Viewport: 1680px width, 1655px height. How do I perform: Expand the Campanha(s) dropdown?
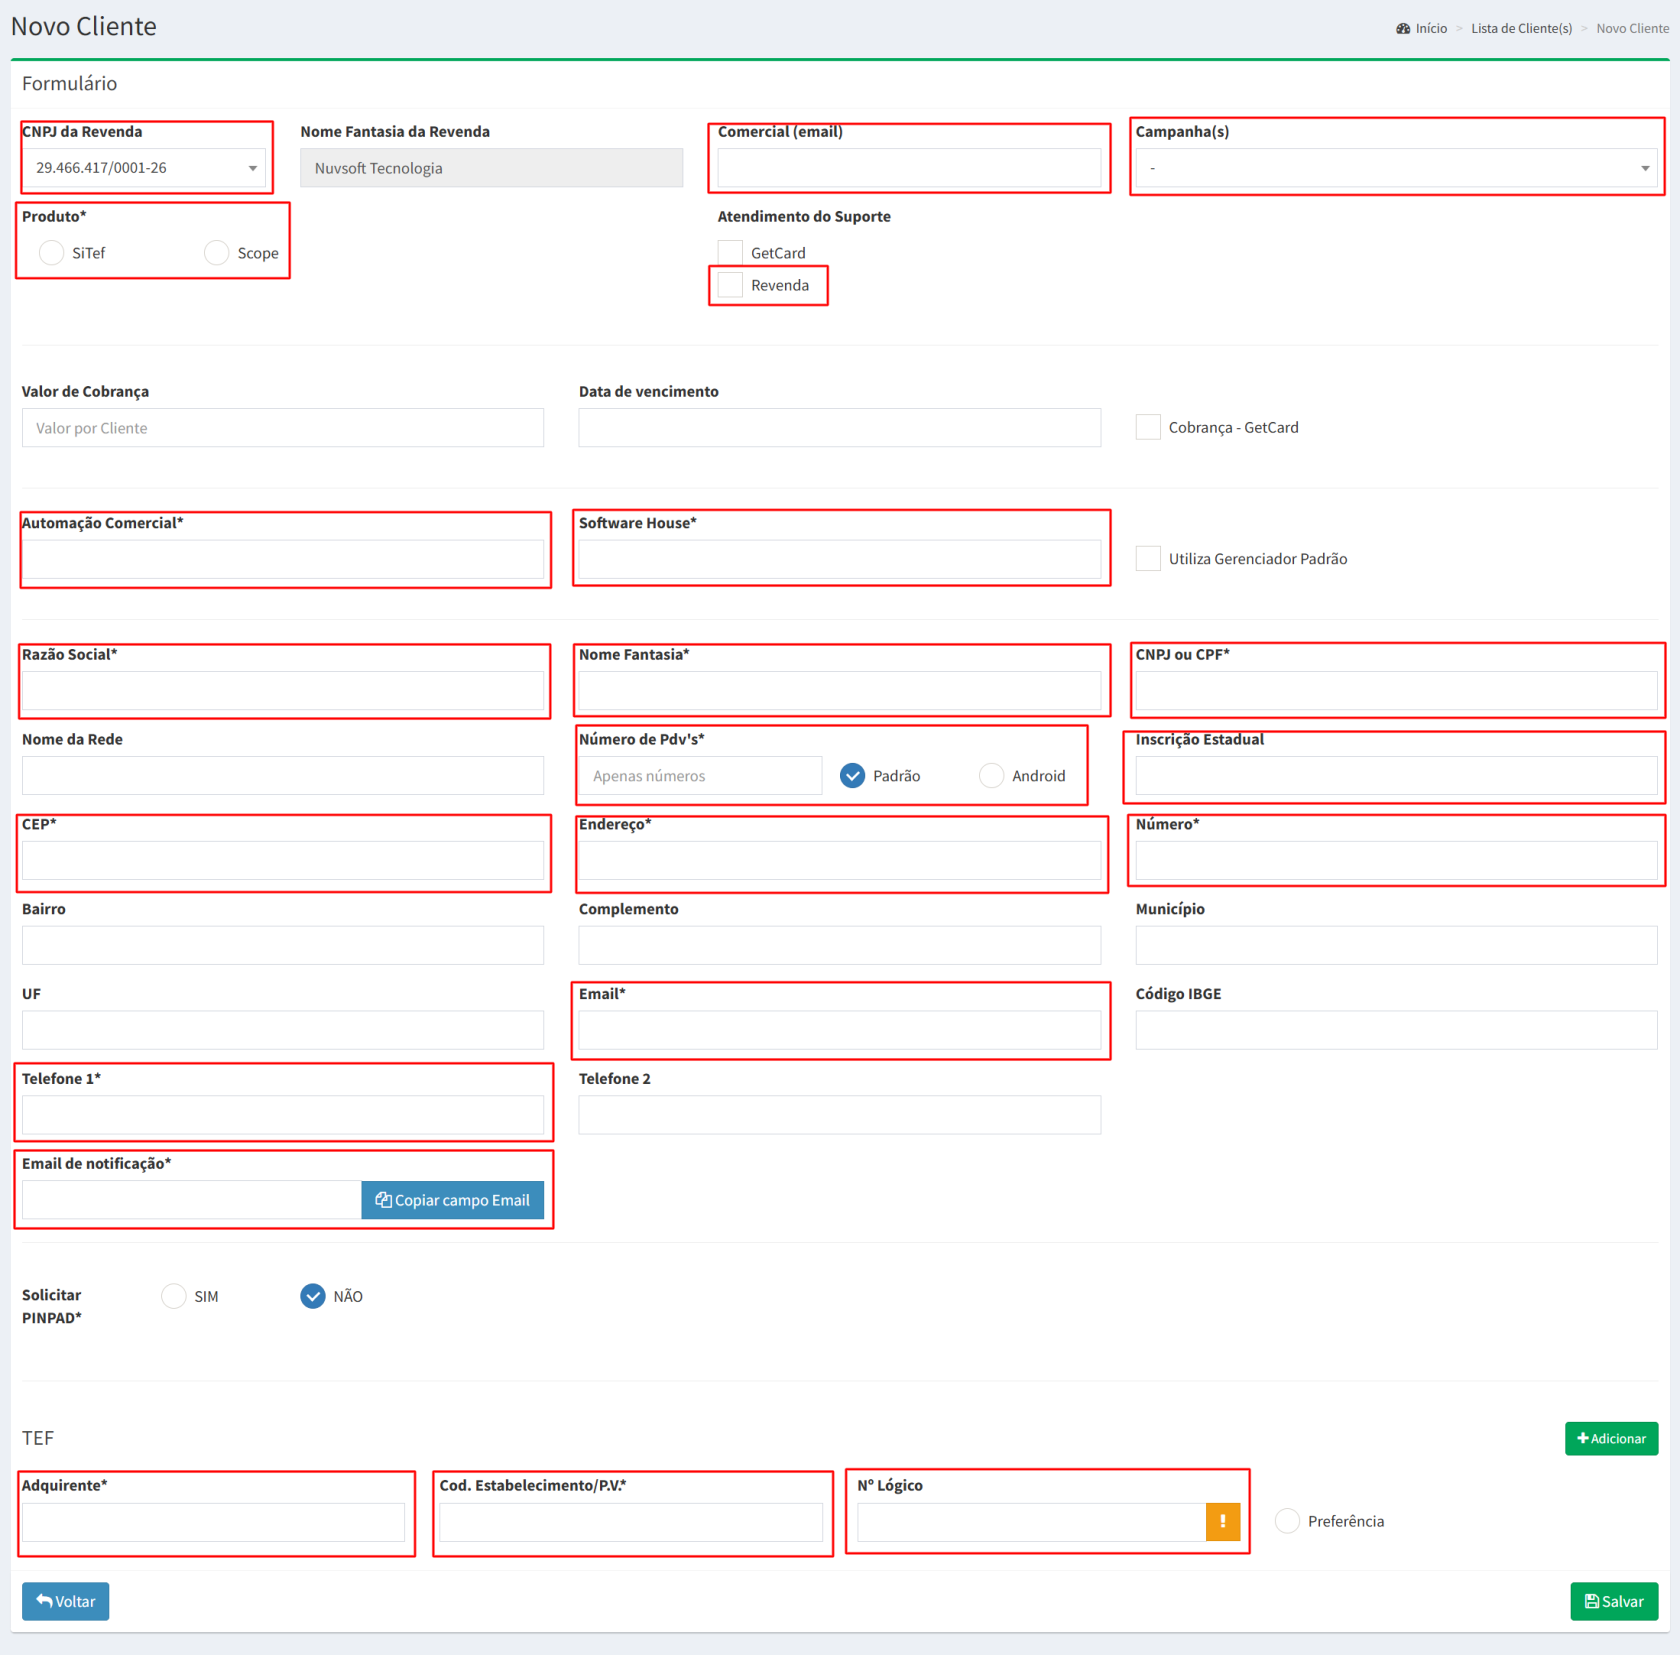coord(1396,168)
